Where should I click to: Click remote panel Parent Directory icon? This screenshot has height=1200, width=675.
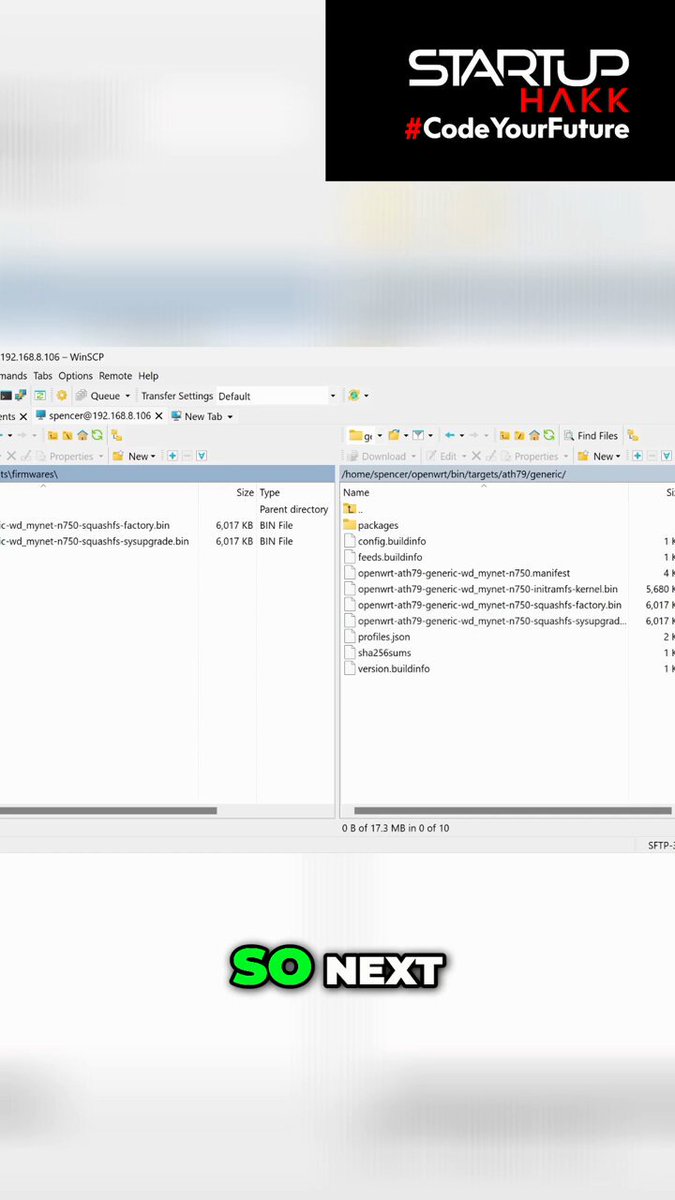(505, 436)
